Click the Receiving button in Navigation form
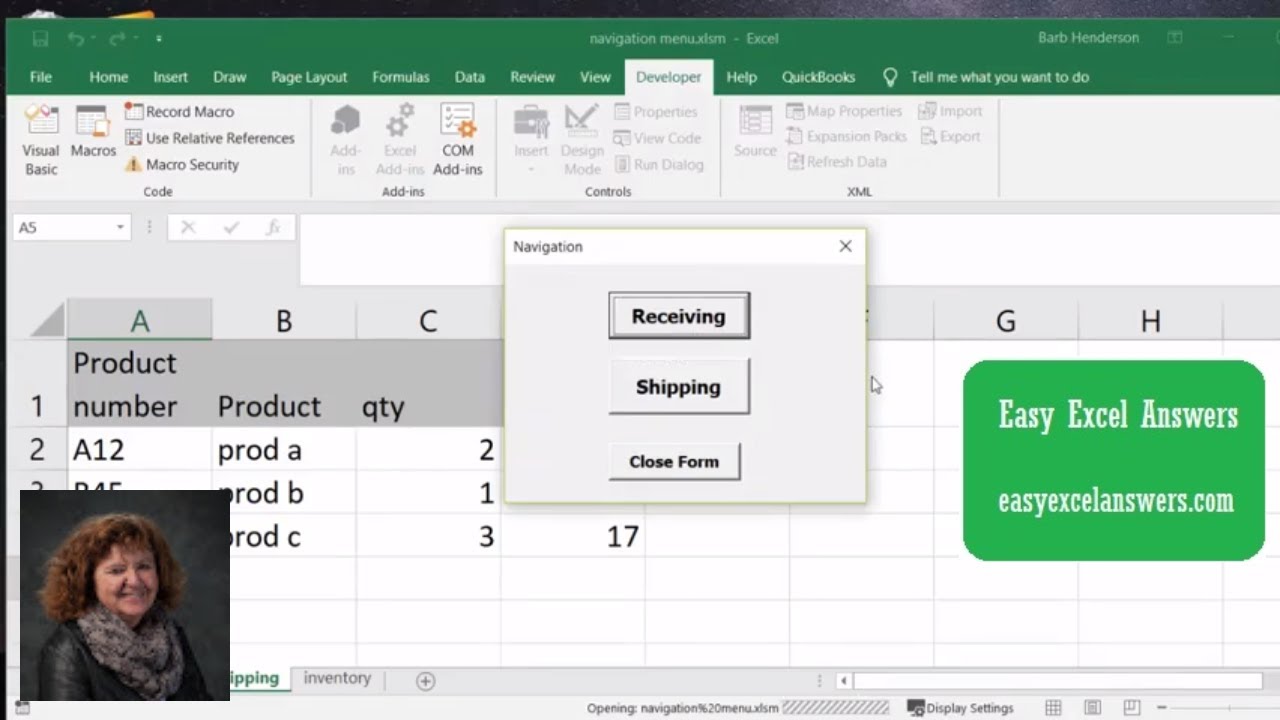The width and height of the screenshot is (1280, 720). pos(679,316)
